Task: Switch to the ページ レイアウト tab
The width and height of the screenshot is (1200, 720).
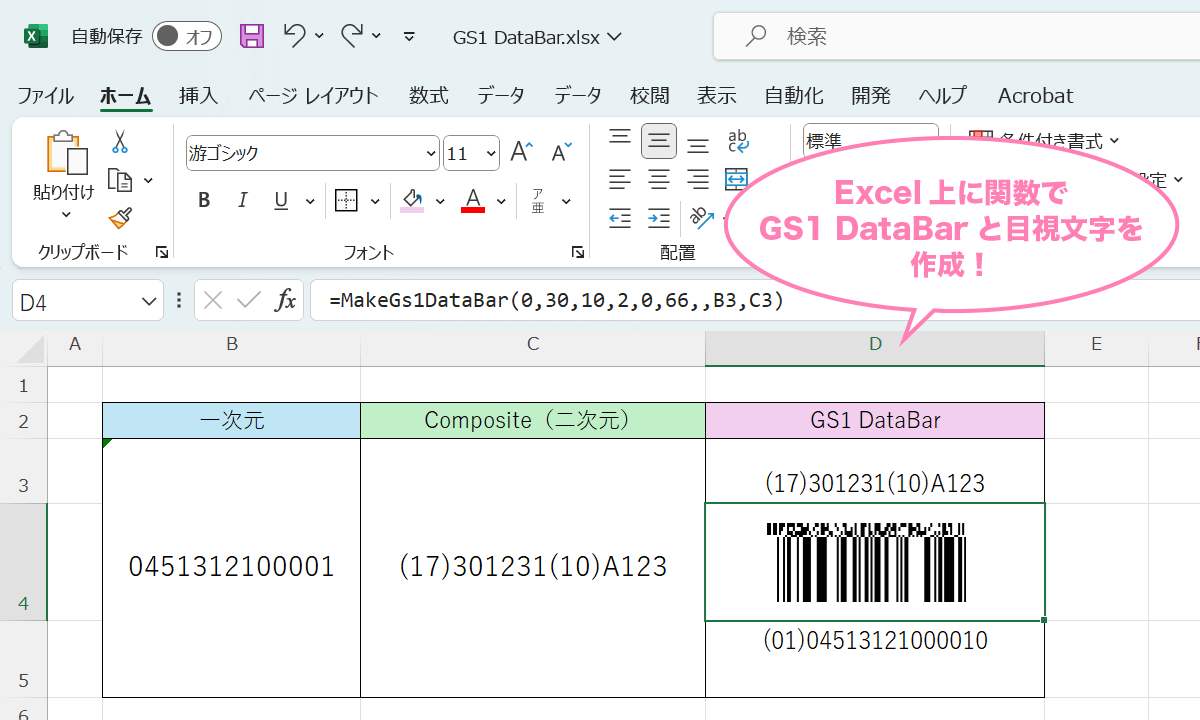Action: [x=313, y=96]
